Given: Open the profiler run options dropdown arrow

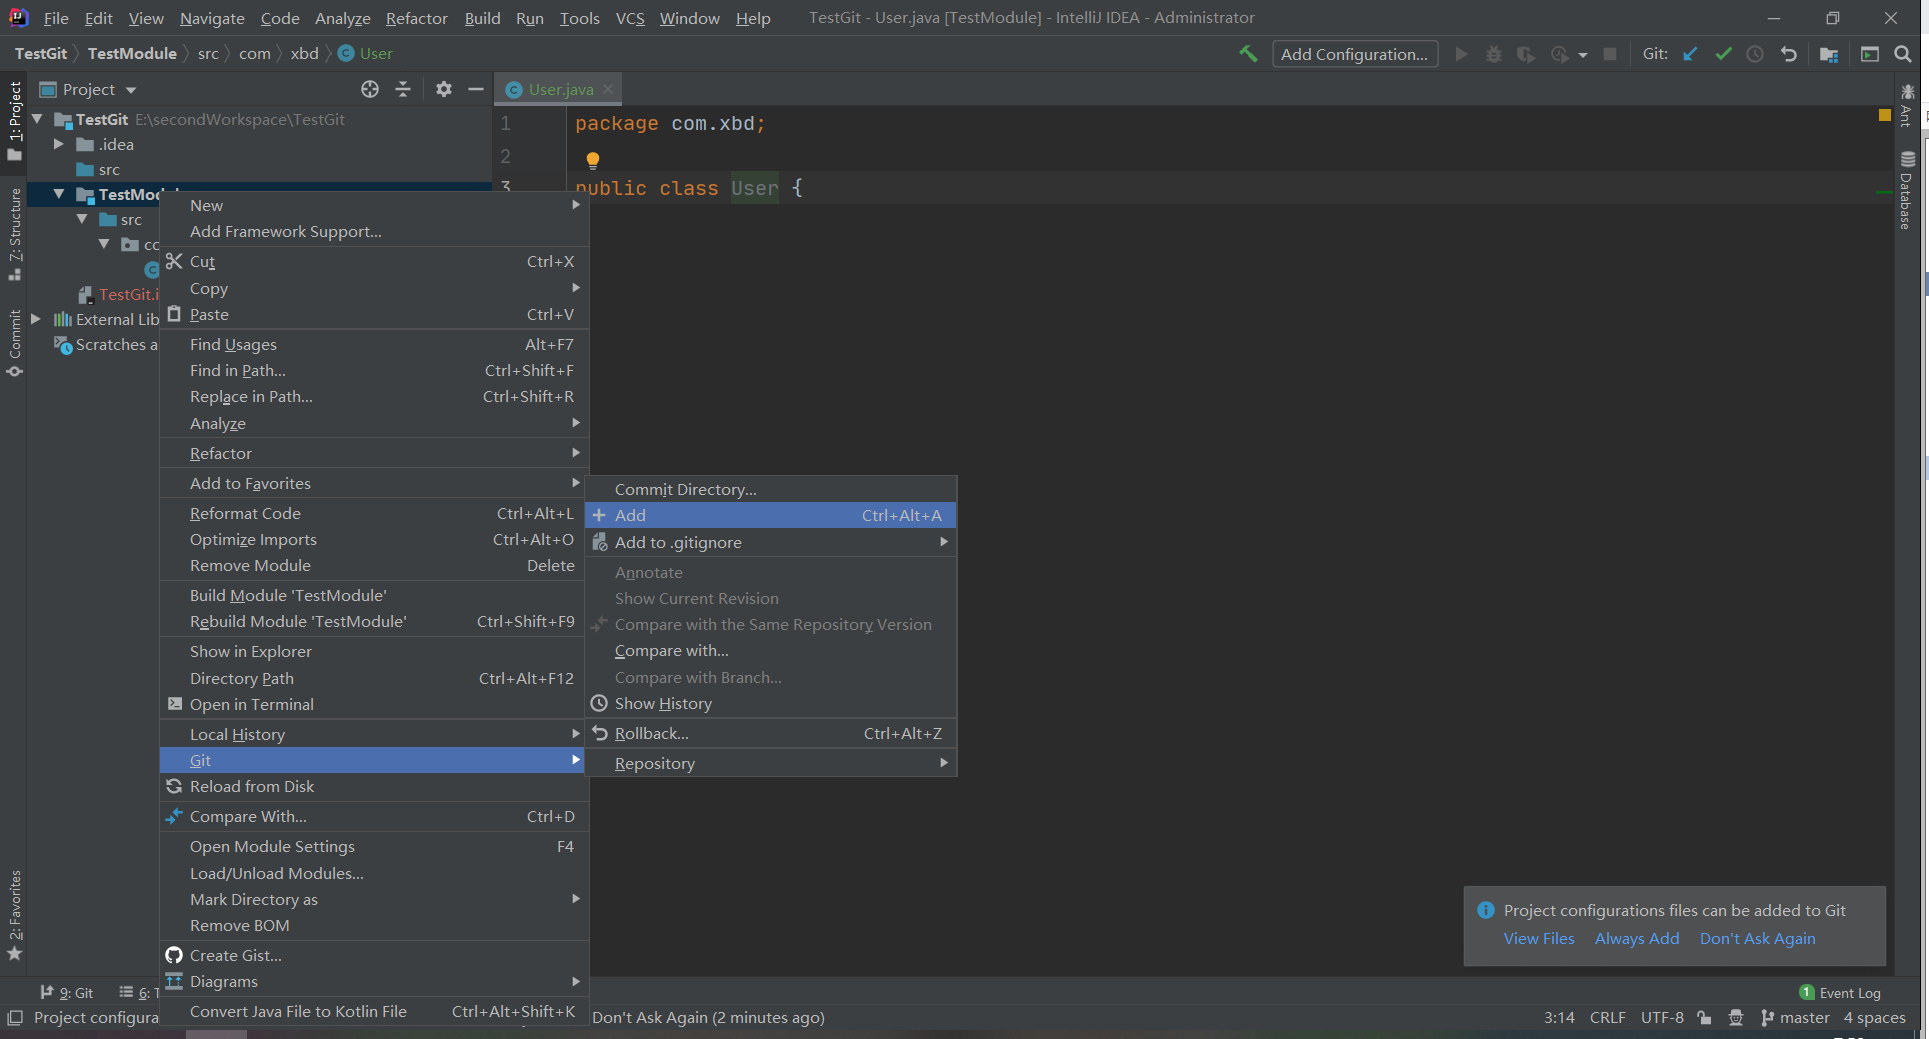Looking at the screenshot, I should pyautogui.click(x=1583, y=55).
